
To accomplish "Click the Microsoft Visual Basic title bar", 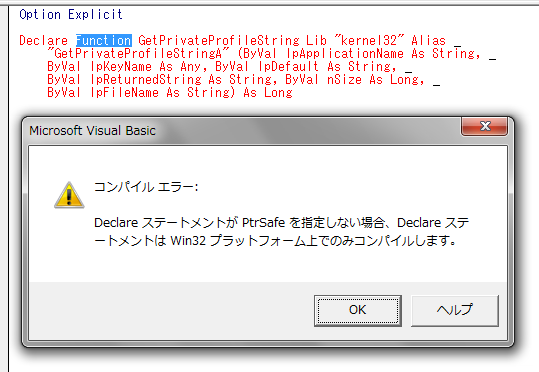I will 241,131.
